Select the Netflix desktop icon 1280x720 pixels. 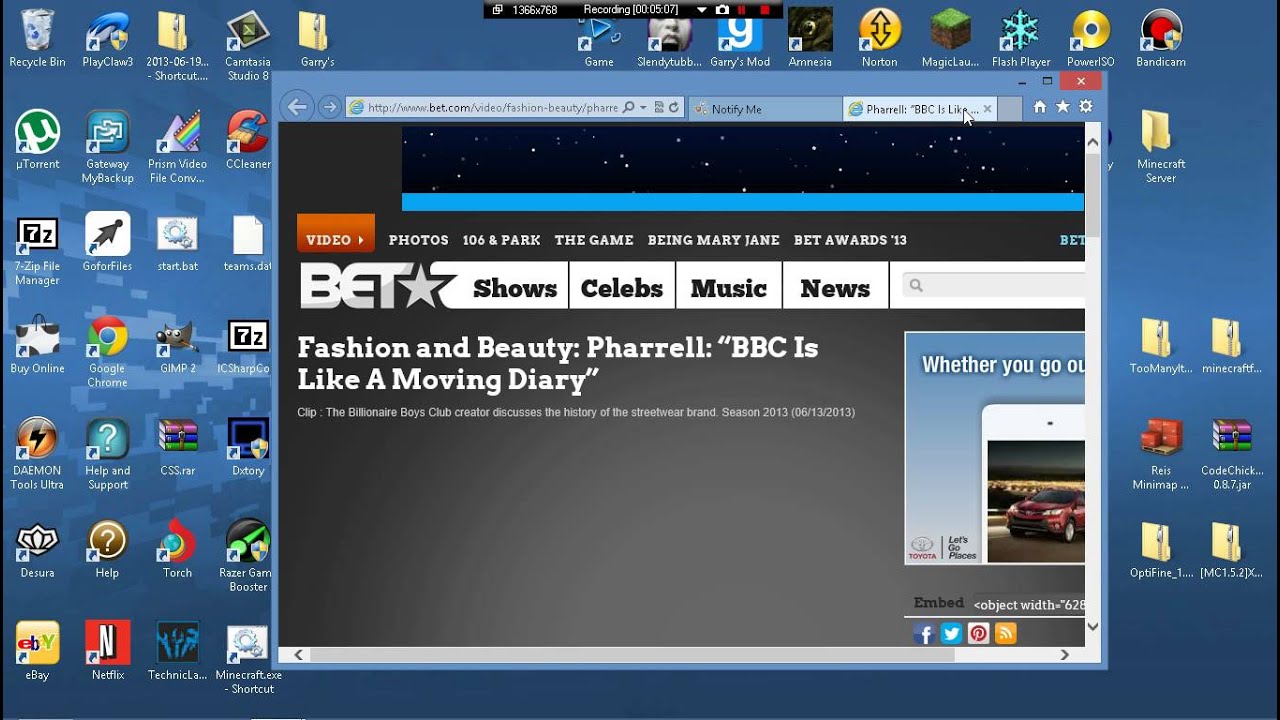[107, 651]
